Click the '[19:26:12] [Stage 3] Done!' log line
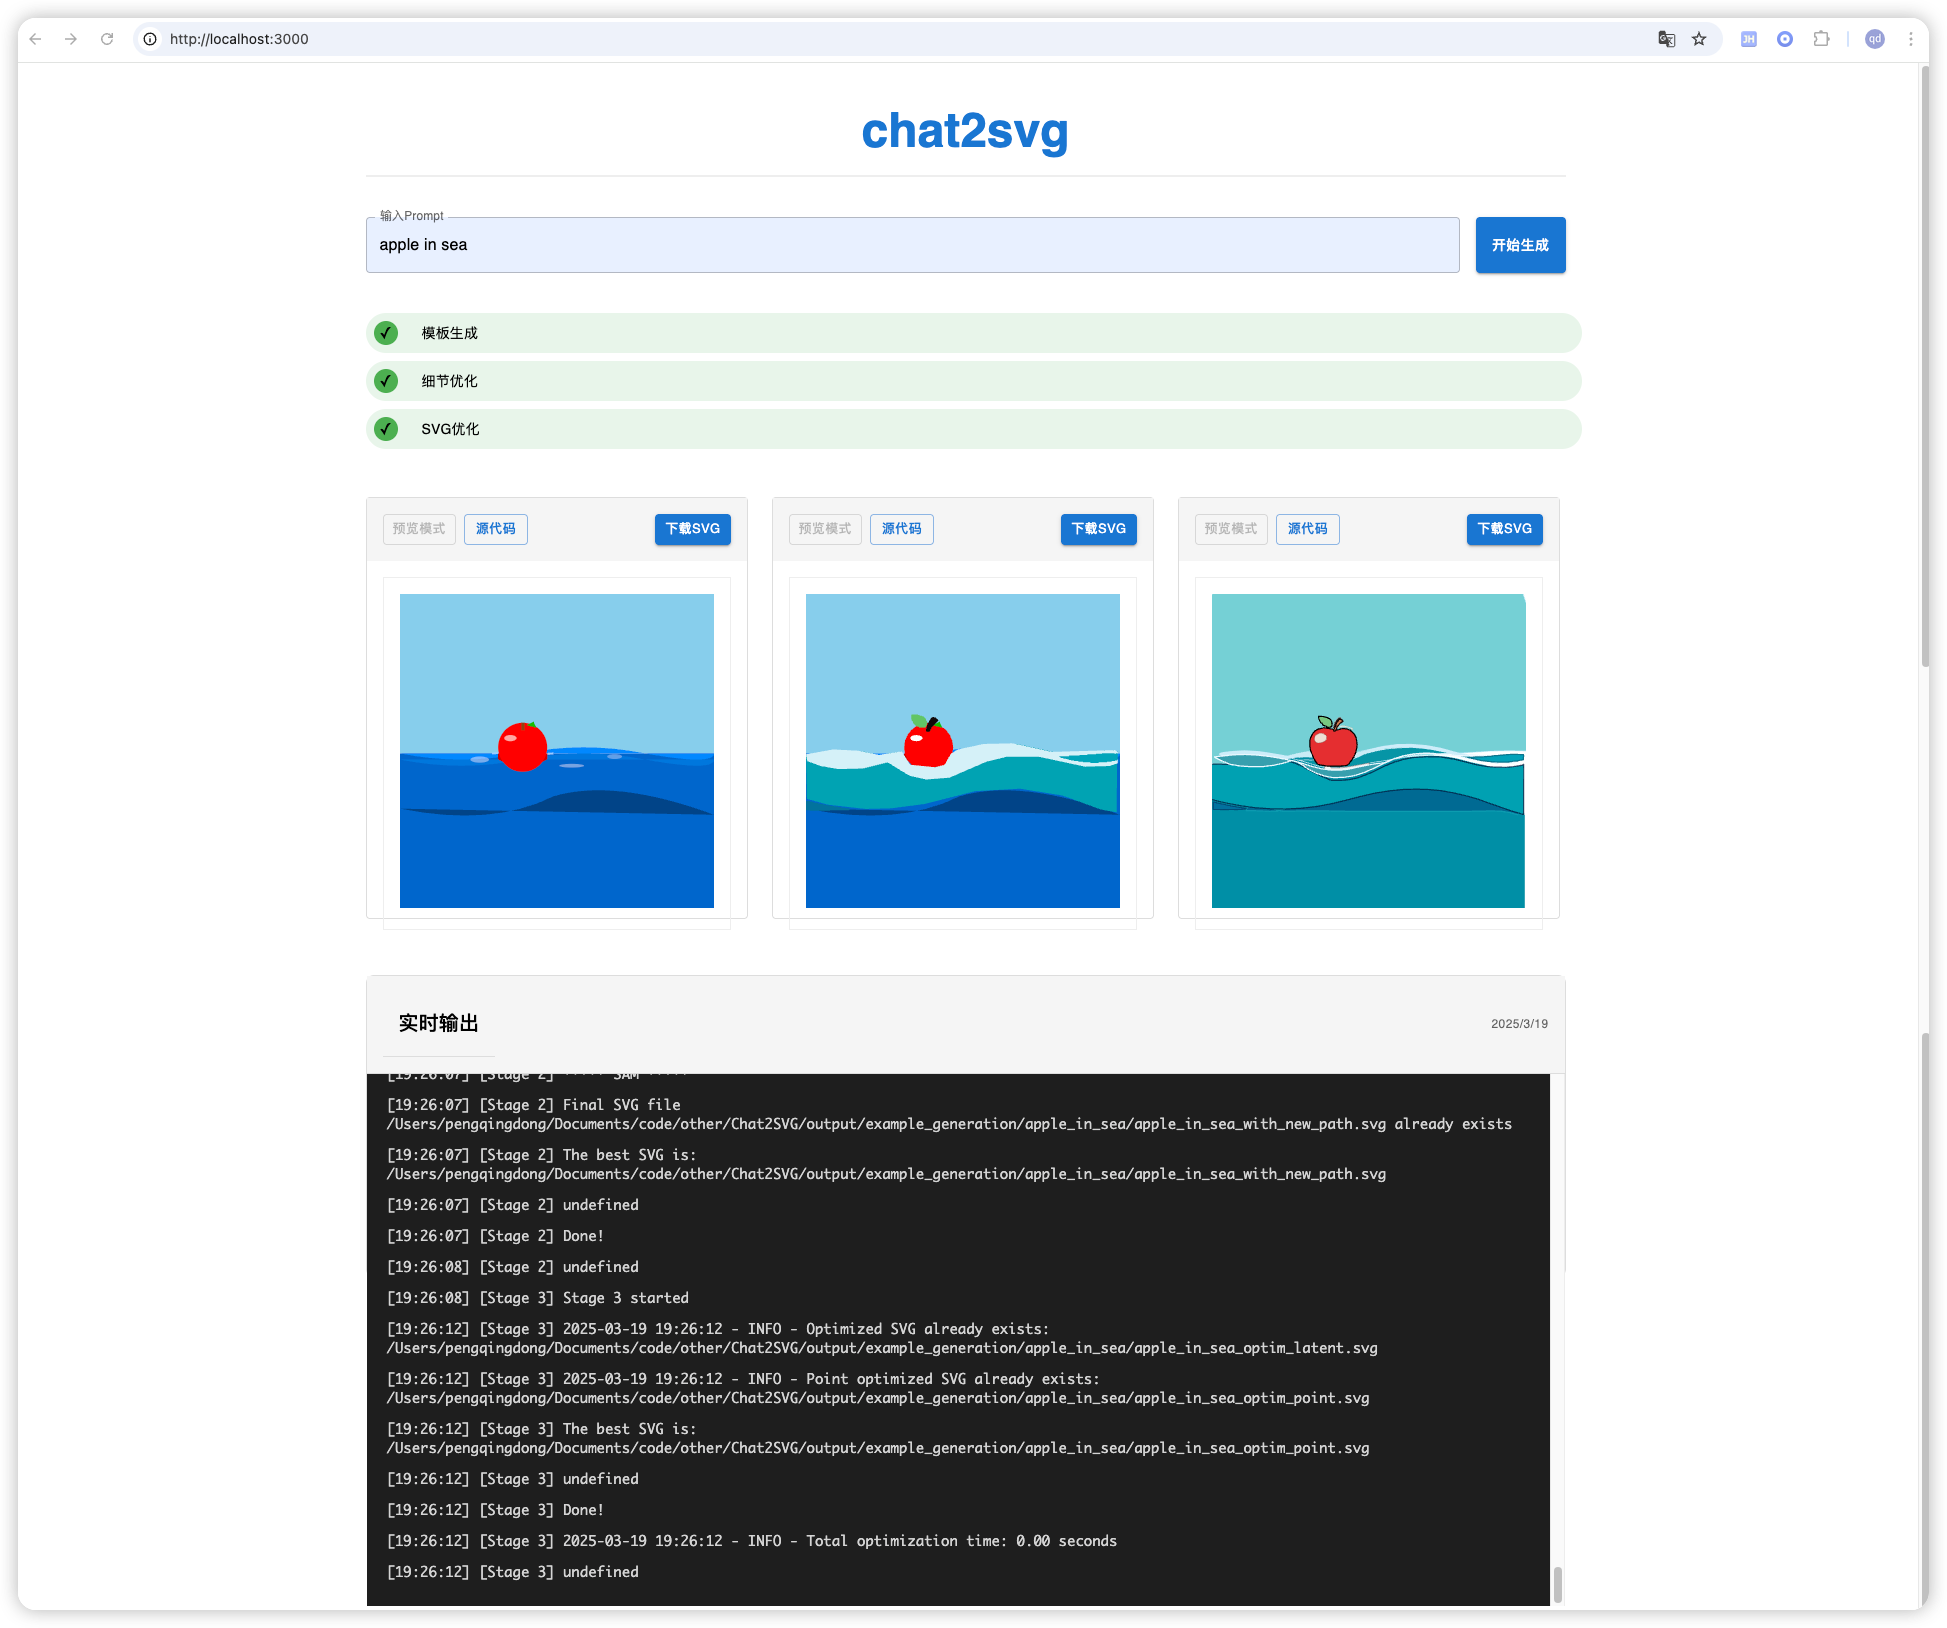This screenshot has width=1947, height=1628. [x=495, y=1510]
